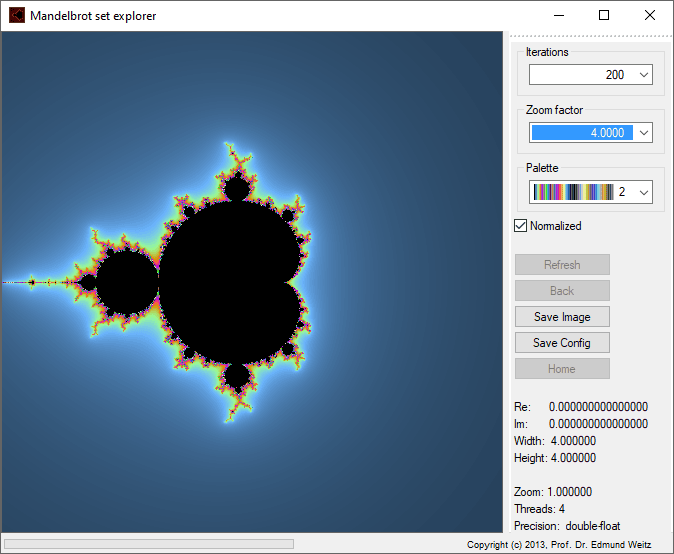Click the "Zoom factor" group label
The image size is (674, 554).
click(x=555, y=110)
